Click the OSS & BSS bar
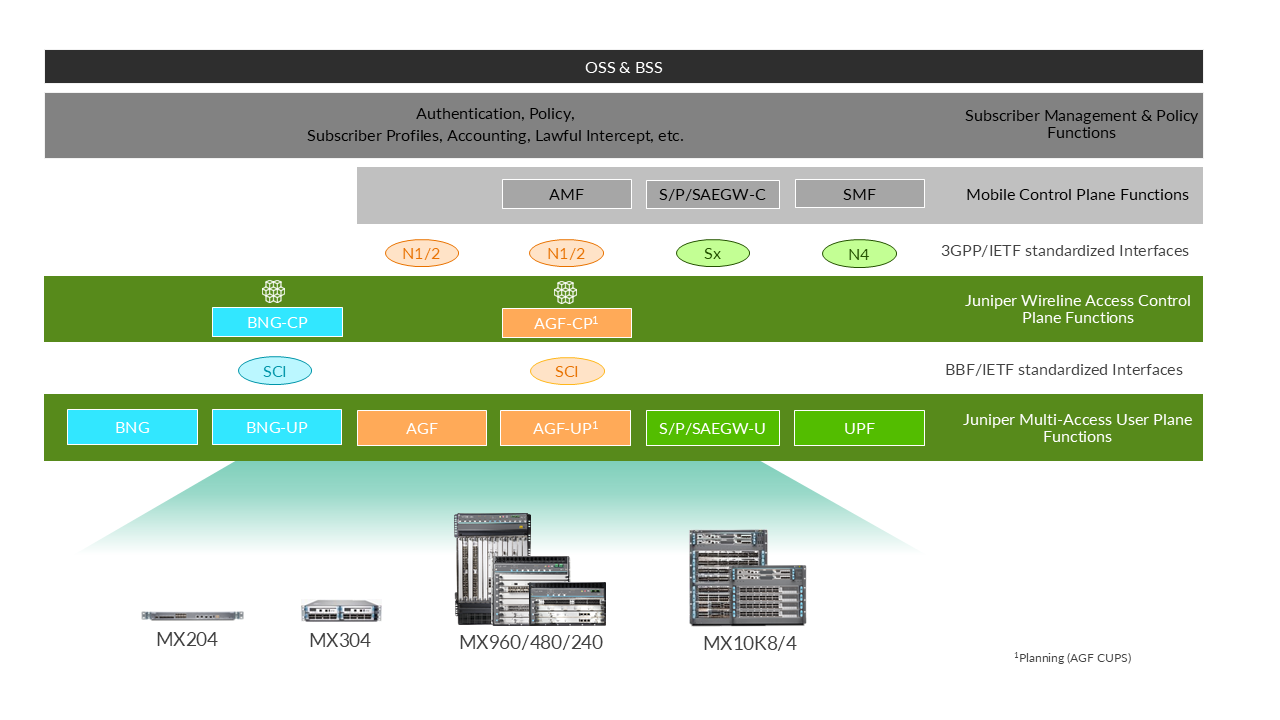Screen dimensions: 1280x720 click(x=623, y=67)
